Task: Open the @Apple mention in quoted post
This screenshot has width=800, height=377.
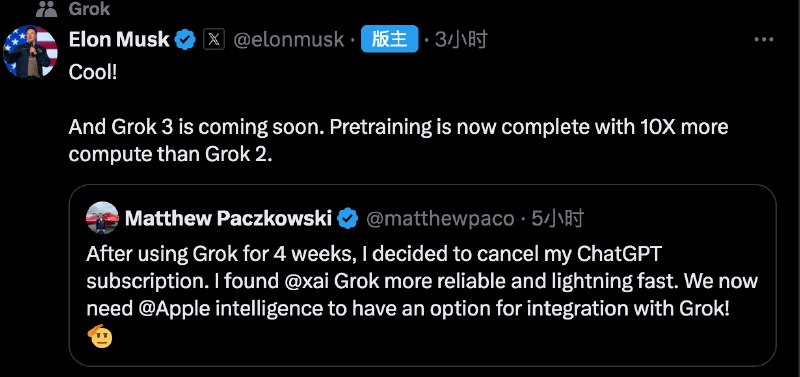Action: pos(172,309)
